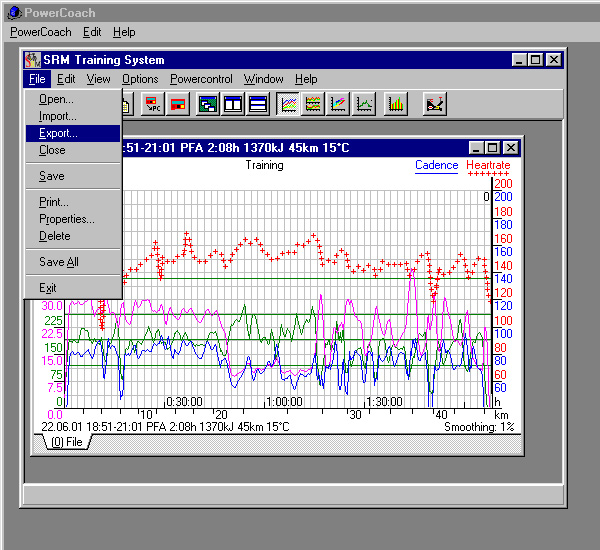Click the 0:30:00 time axis label

click(184, 402)
